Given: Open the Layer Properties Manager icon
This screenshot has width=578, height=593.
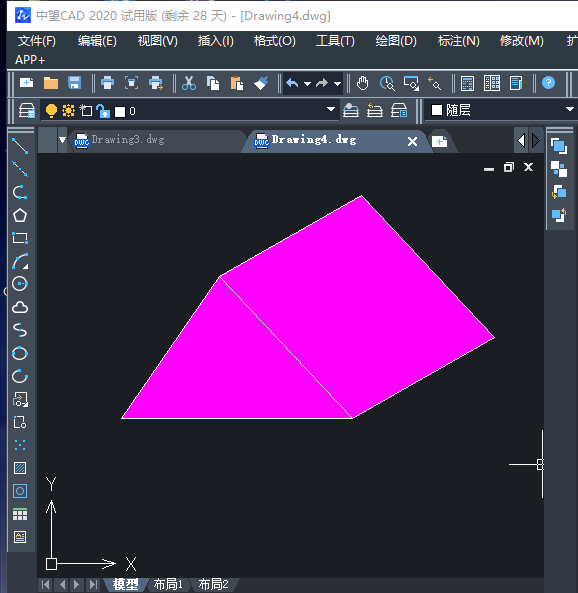Looking at the screenshot, I should pyautogui.click(x=27, y=111).
